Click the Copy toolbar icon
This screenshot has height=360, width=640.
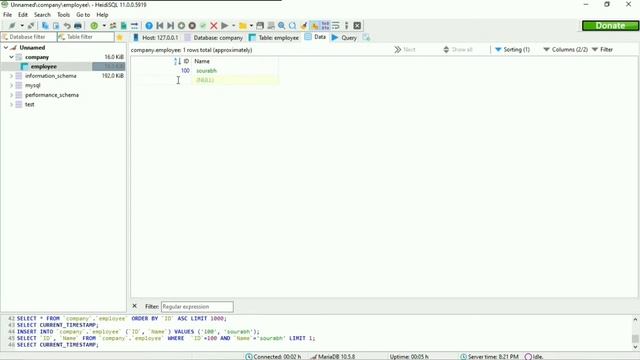[45, 26]
